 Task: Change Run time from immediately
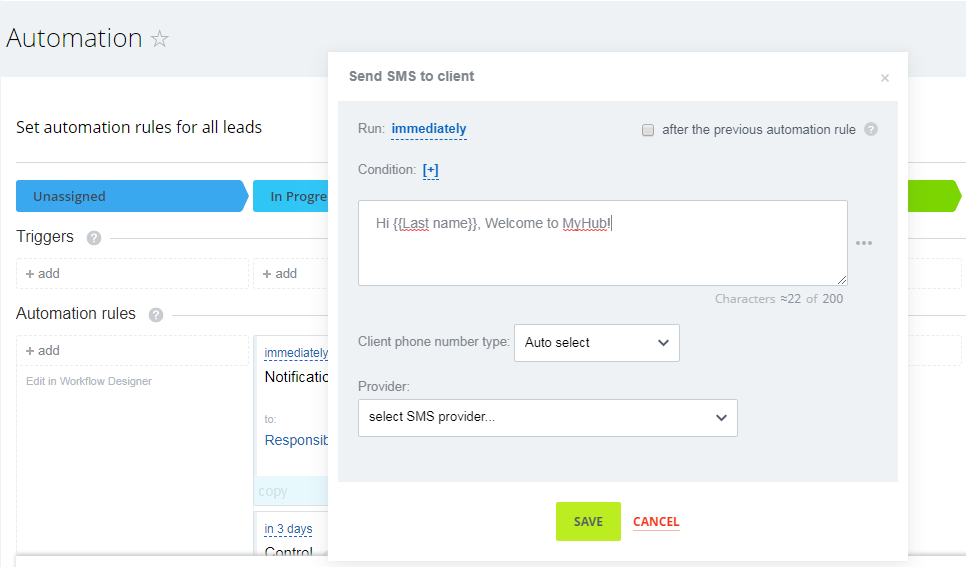pyautogui.click(x=428, y=129)
